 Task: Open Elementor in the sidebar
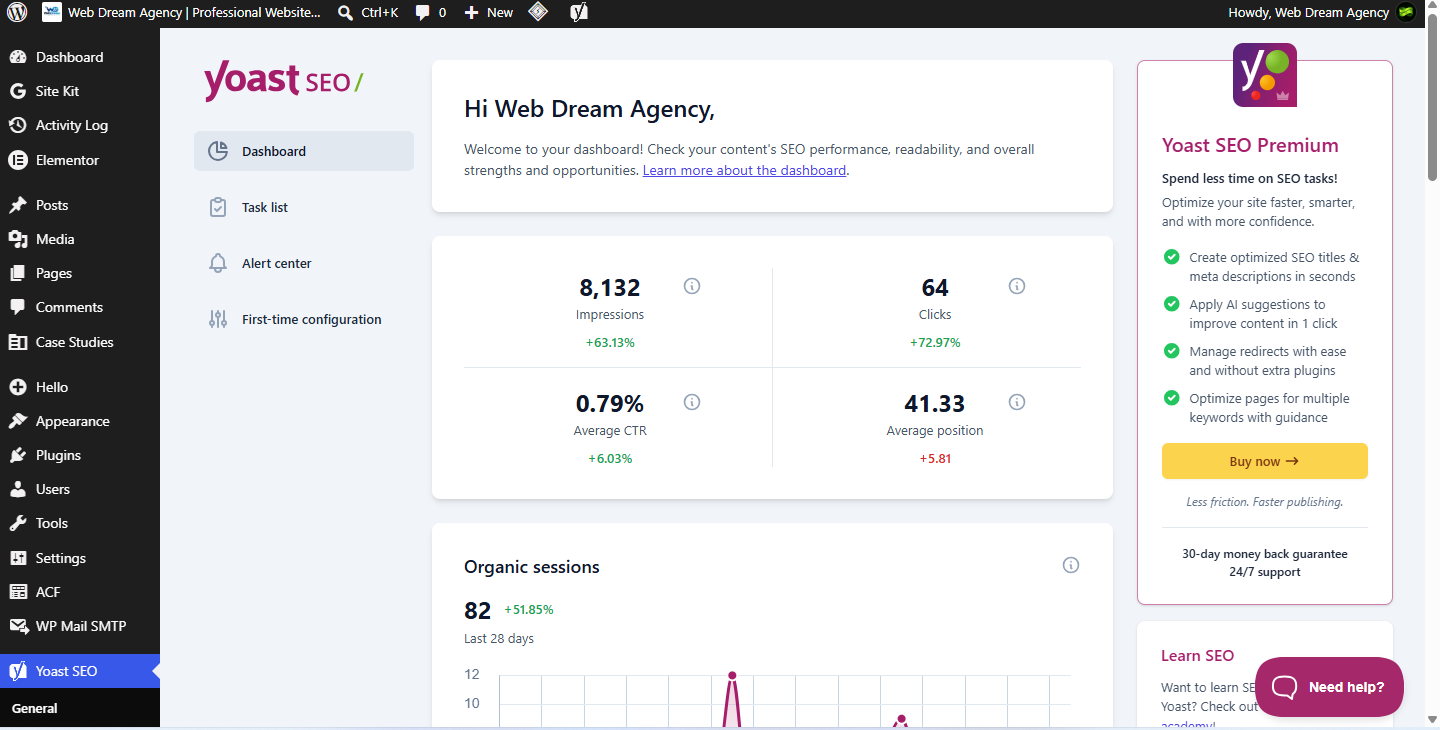(80, 160)
